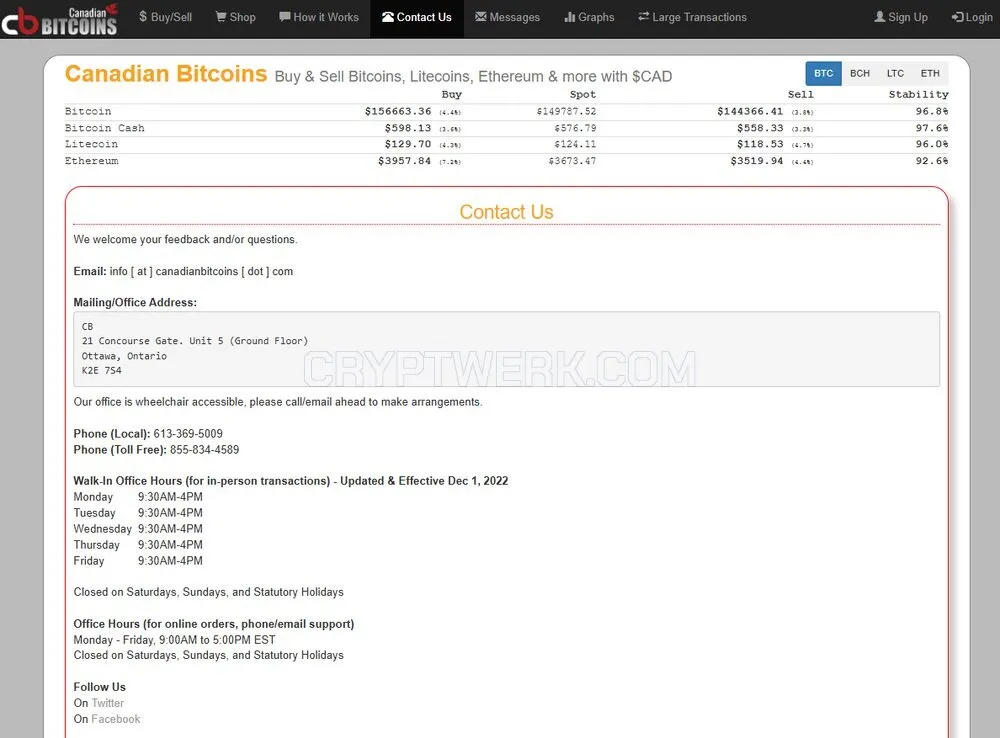
Task: Click the user icon beside Sign Up
Action: click(x=879, y=17)
